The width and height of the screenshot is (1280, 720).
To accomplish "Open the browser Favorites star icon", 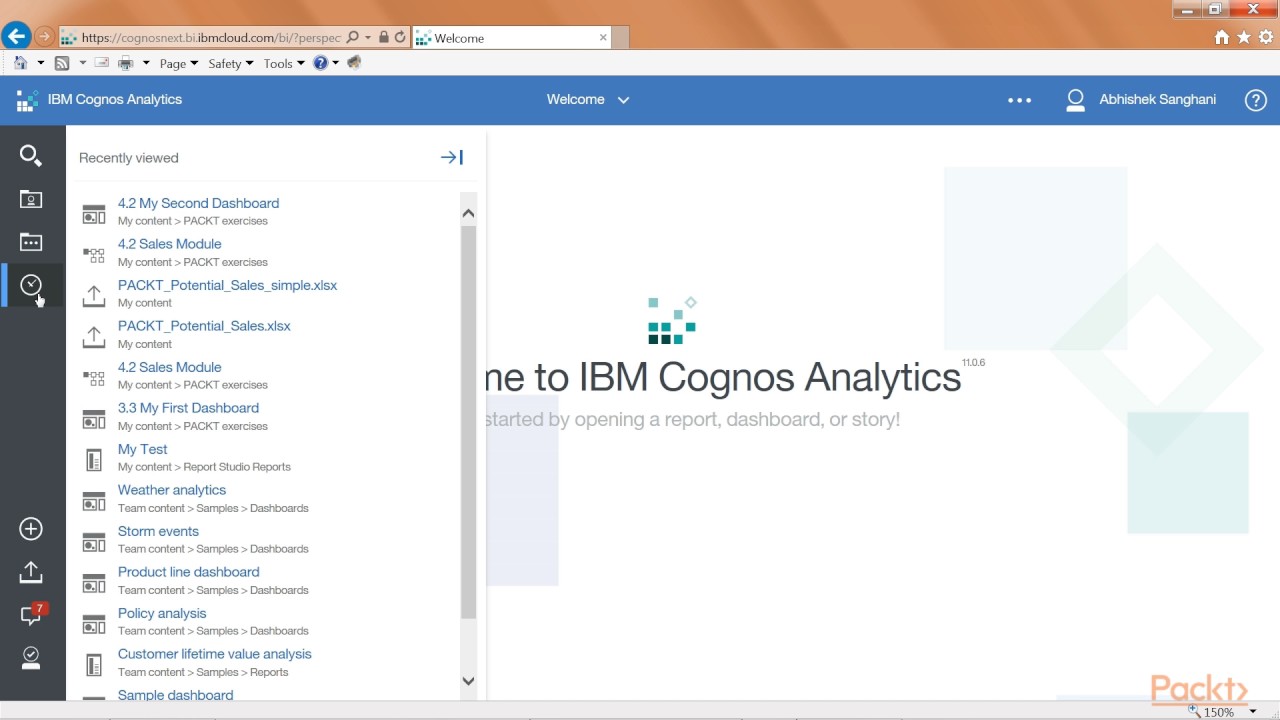I will click(x=1244, y=37).
